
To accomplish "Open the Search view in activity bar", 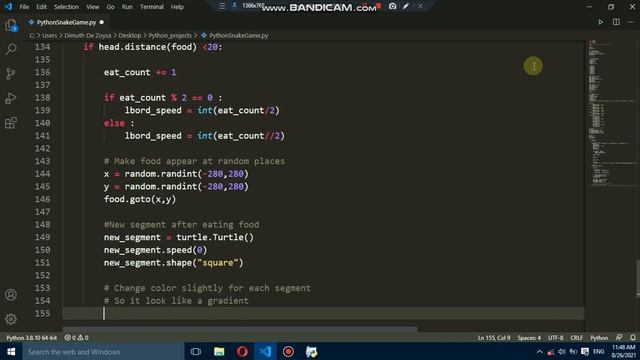I will [11, 49].
